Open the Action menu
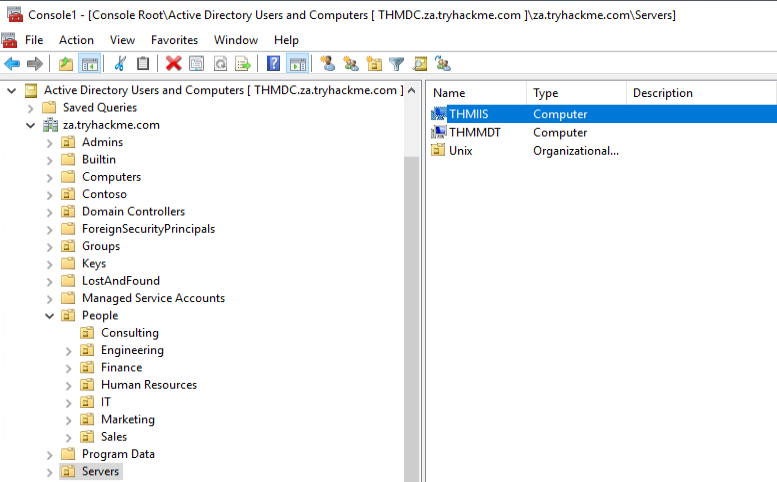This screenshot has height=482, width=777. coord(76,40)
